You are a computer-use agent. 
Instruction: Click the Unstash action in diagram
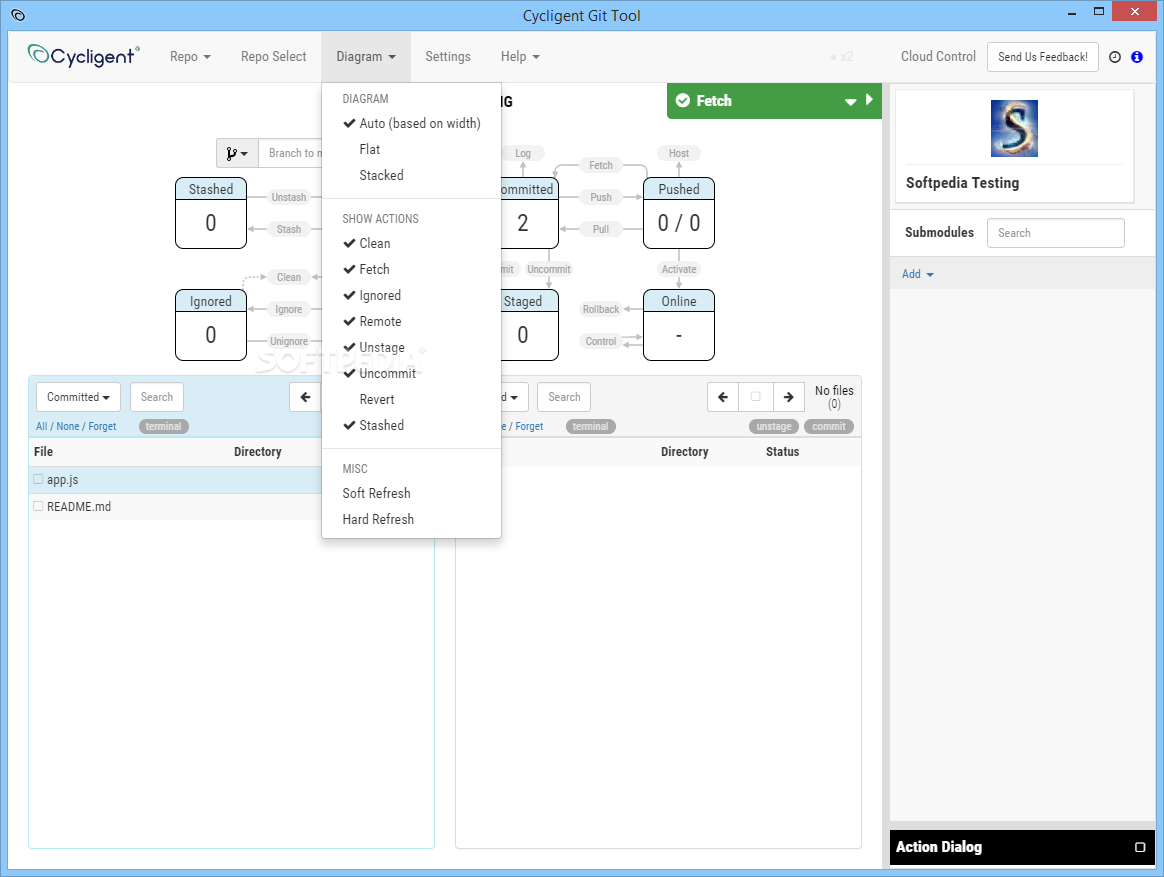coord(289,197)
